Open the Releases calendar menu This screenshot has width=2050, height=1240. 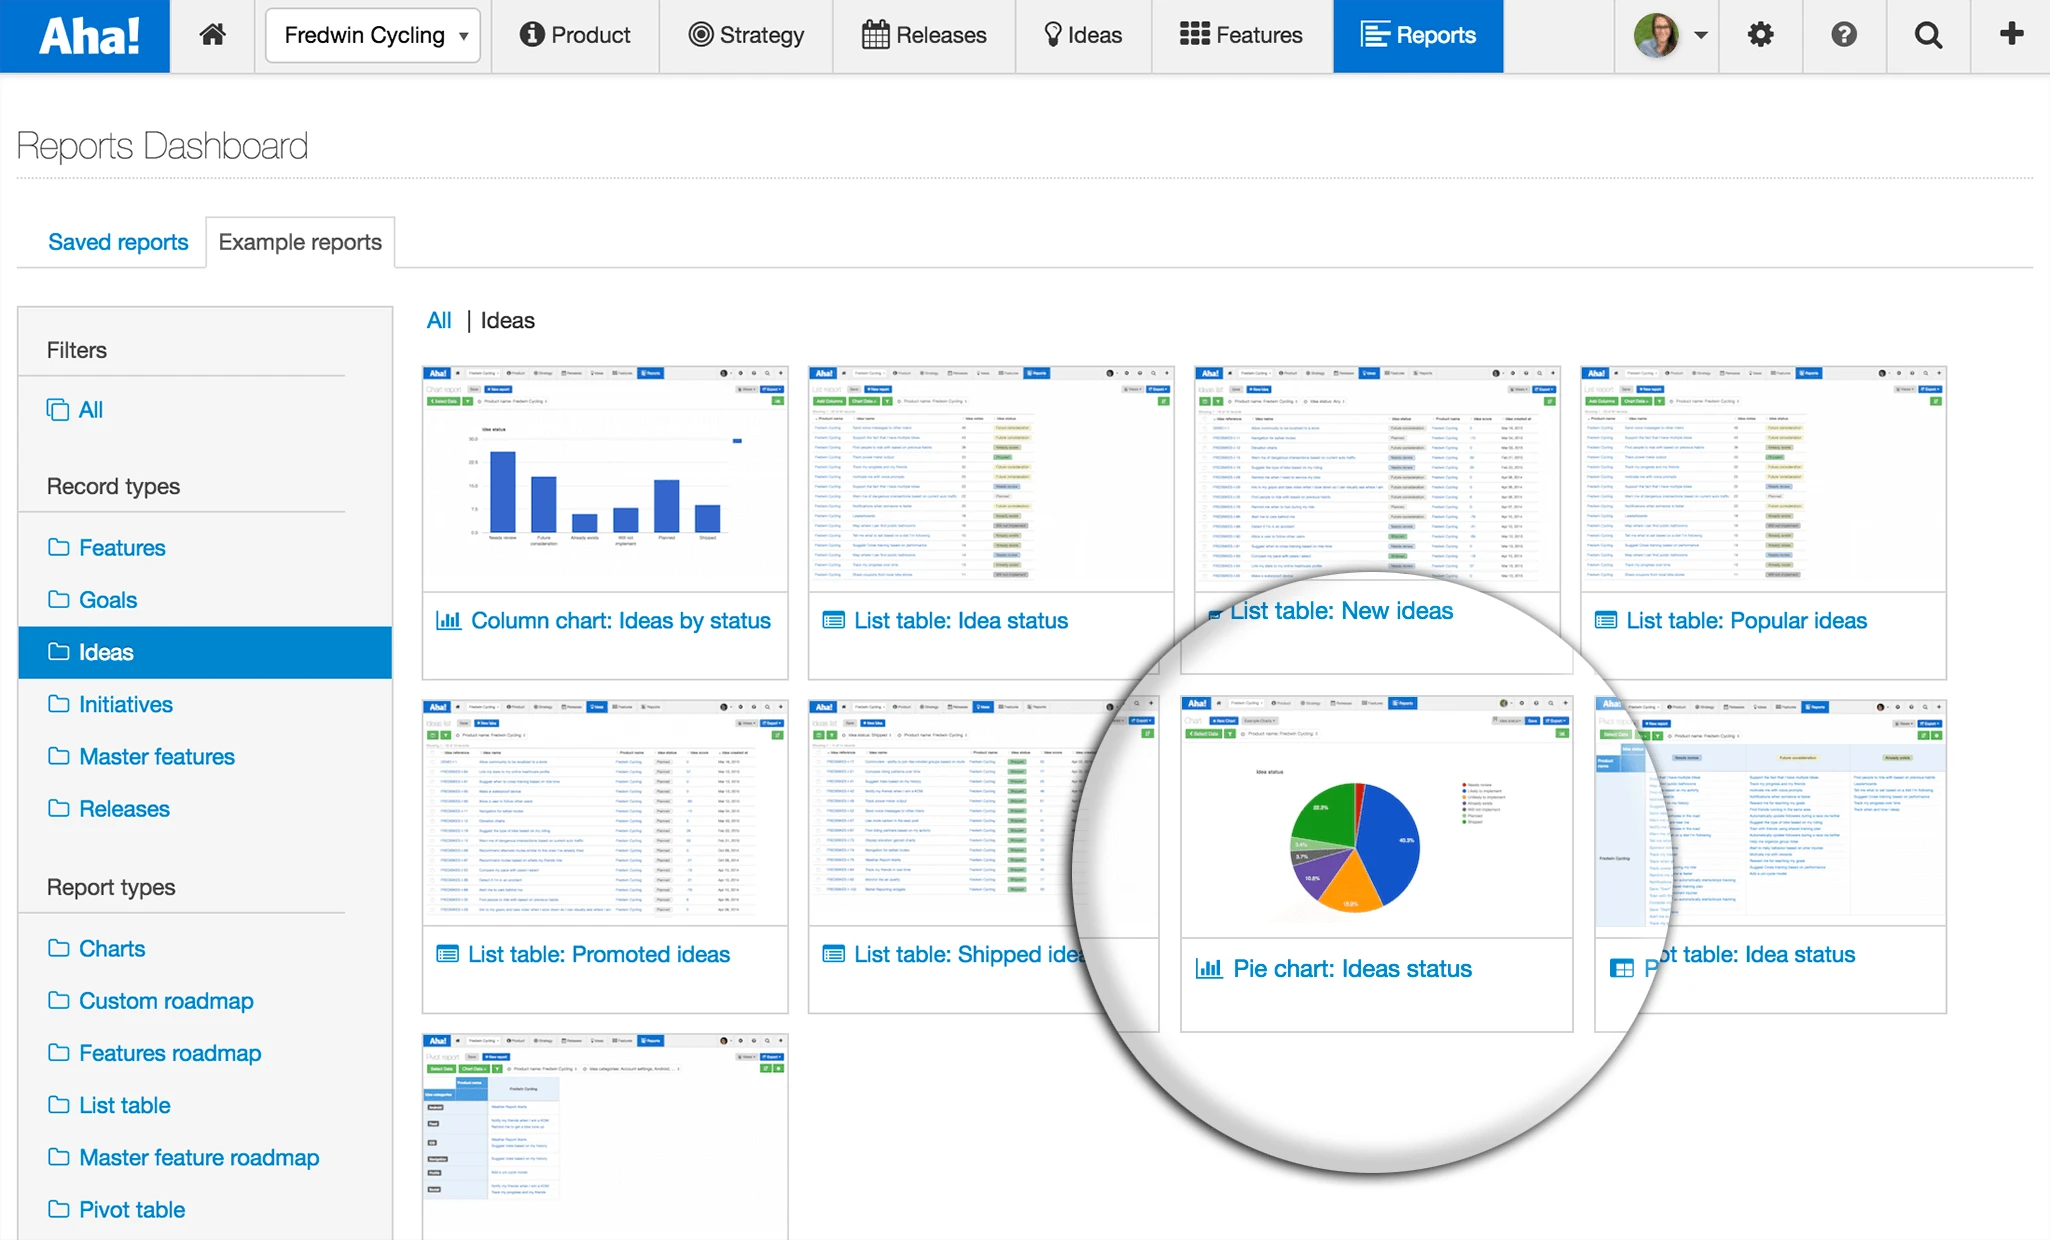click(923, 35)
